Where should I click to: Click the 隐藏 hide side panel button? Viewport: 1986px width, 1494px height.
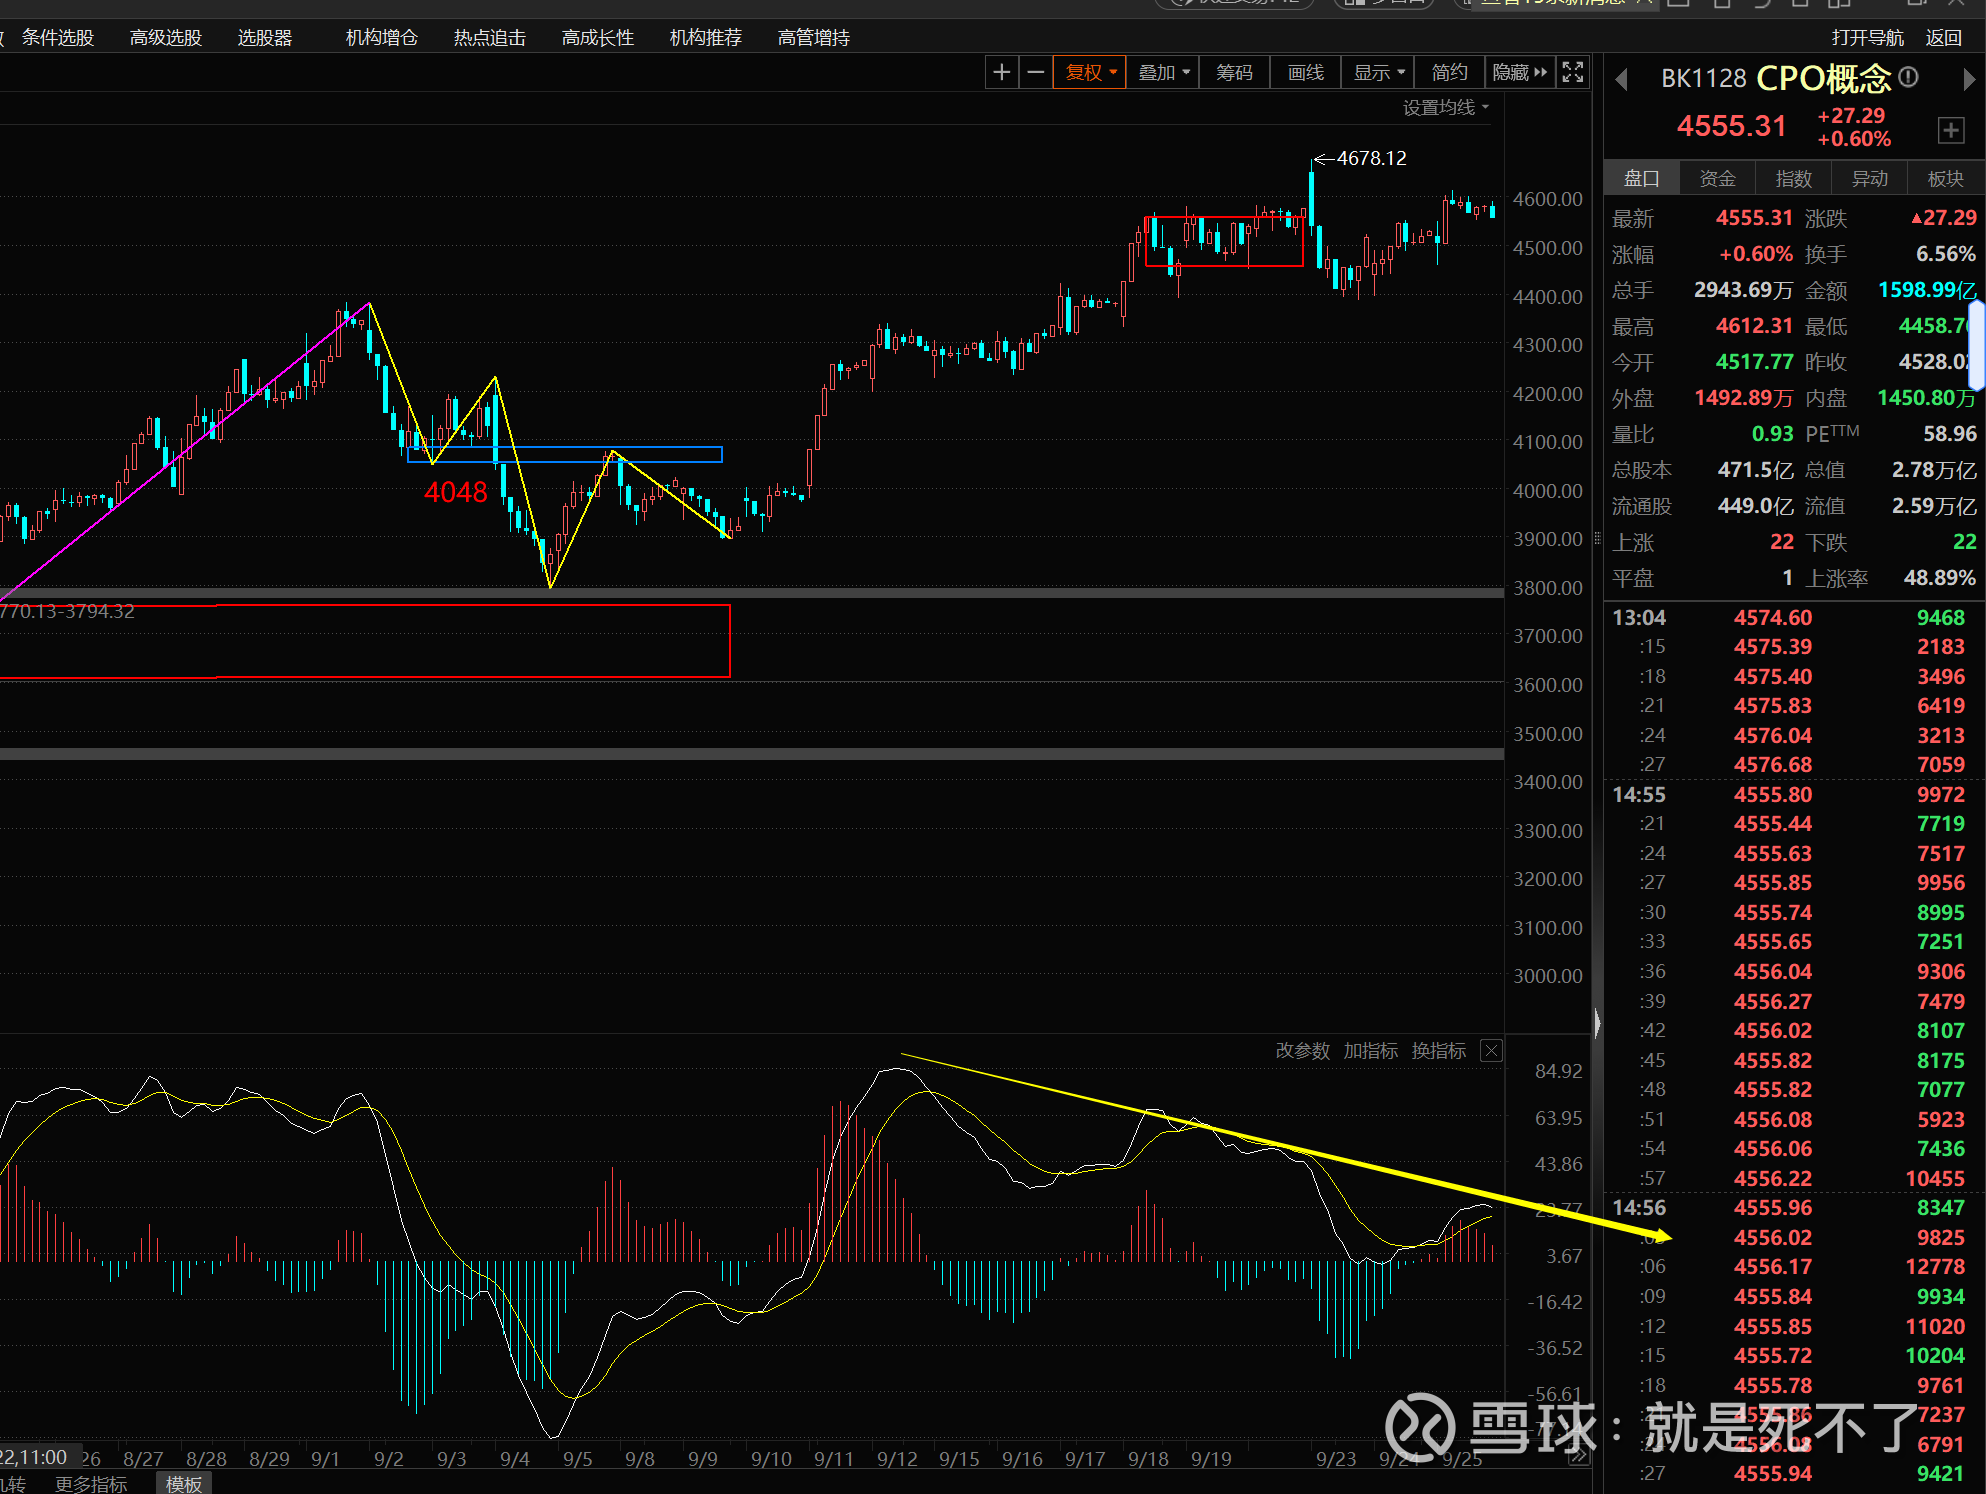pyautogui.click(x=1519, y=72)
